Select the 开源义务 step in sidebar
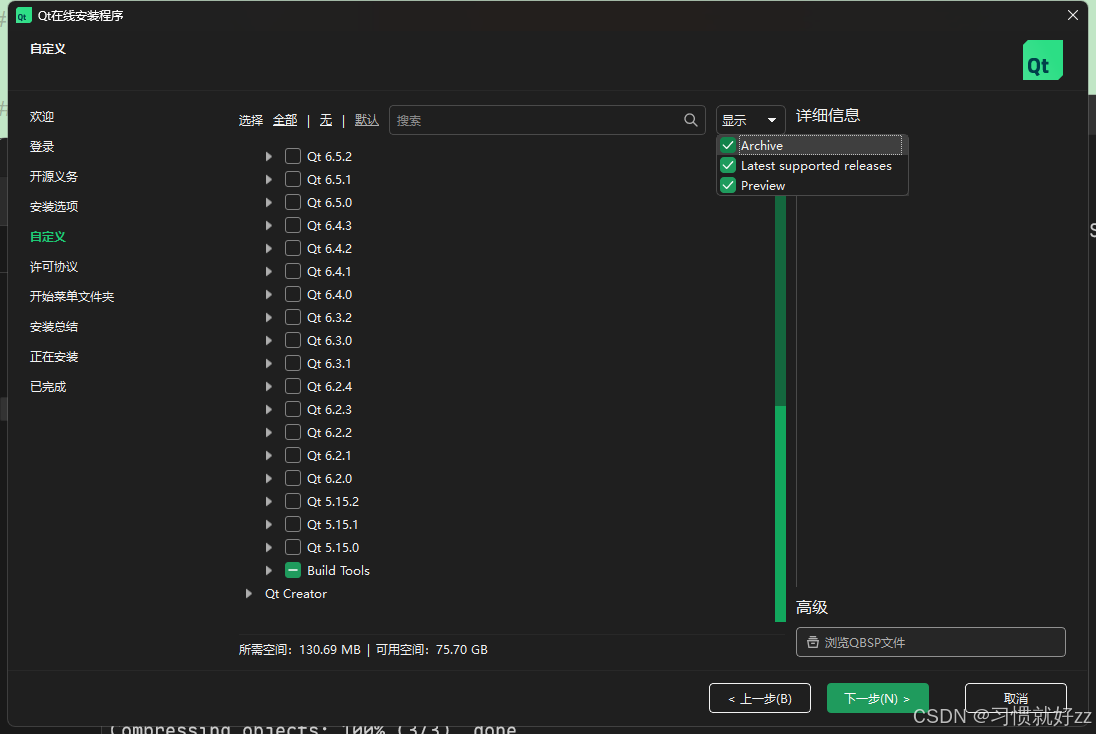 54,177
